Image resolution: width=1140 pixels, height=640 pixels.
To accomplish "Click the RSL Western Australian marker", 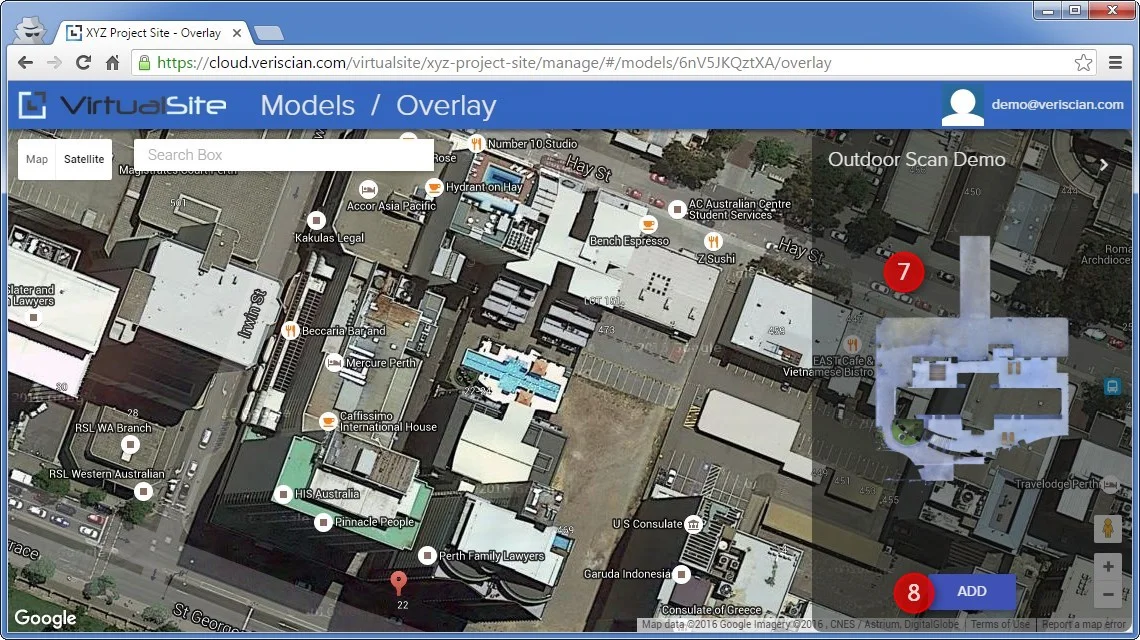I will 144,492.
